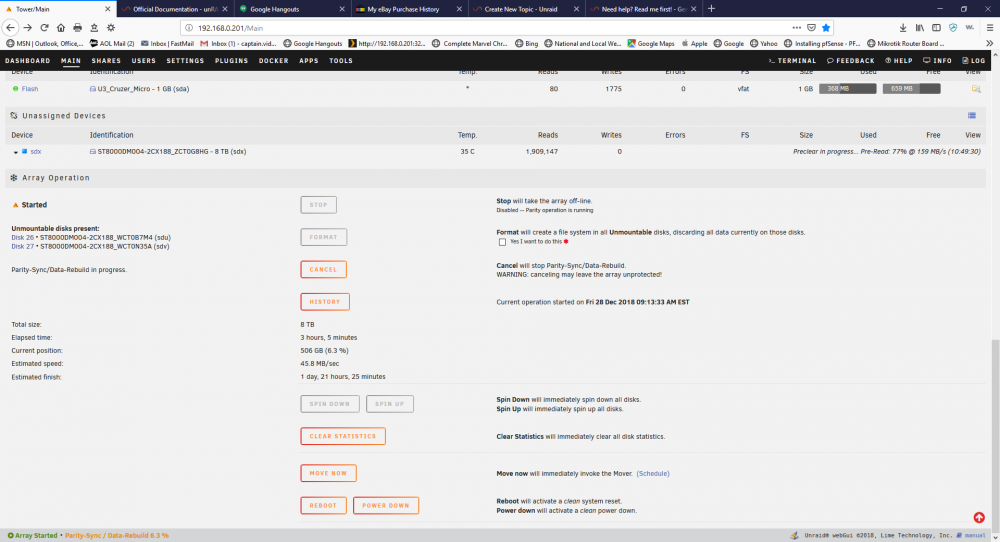
Task: Open the Settings menu
Action: click(x=185, y=61)
